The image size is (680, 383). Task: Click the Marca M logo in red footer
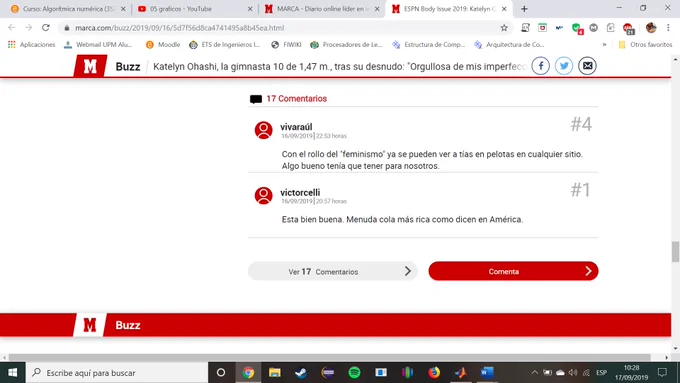(90, 325)
